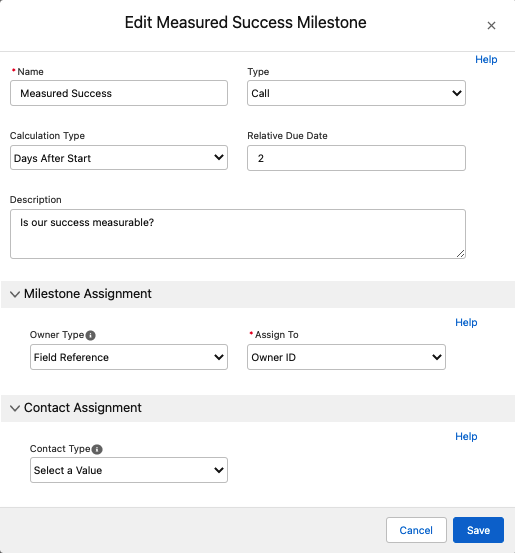Open the Type dropdown showing Call
Image resolution: width=515 pixels, height=553 pixels.
point(356,93)
